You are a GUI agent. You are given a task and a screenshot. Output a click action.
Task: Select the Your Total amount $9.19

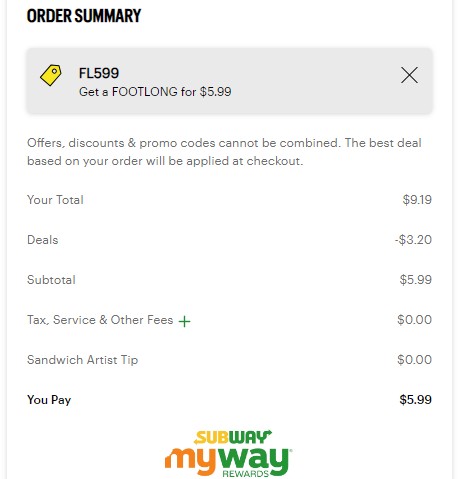417,200
